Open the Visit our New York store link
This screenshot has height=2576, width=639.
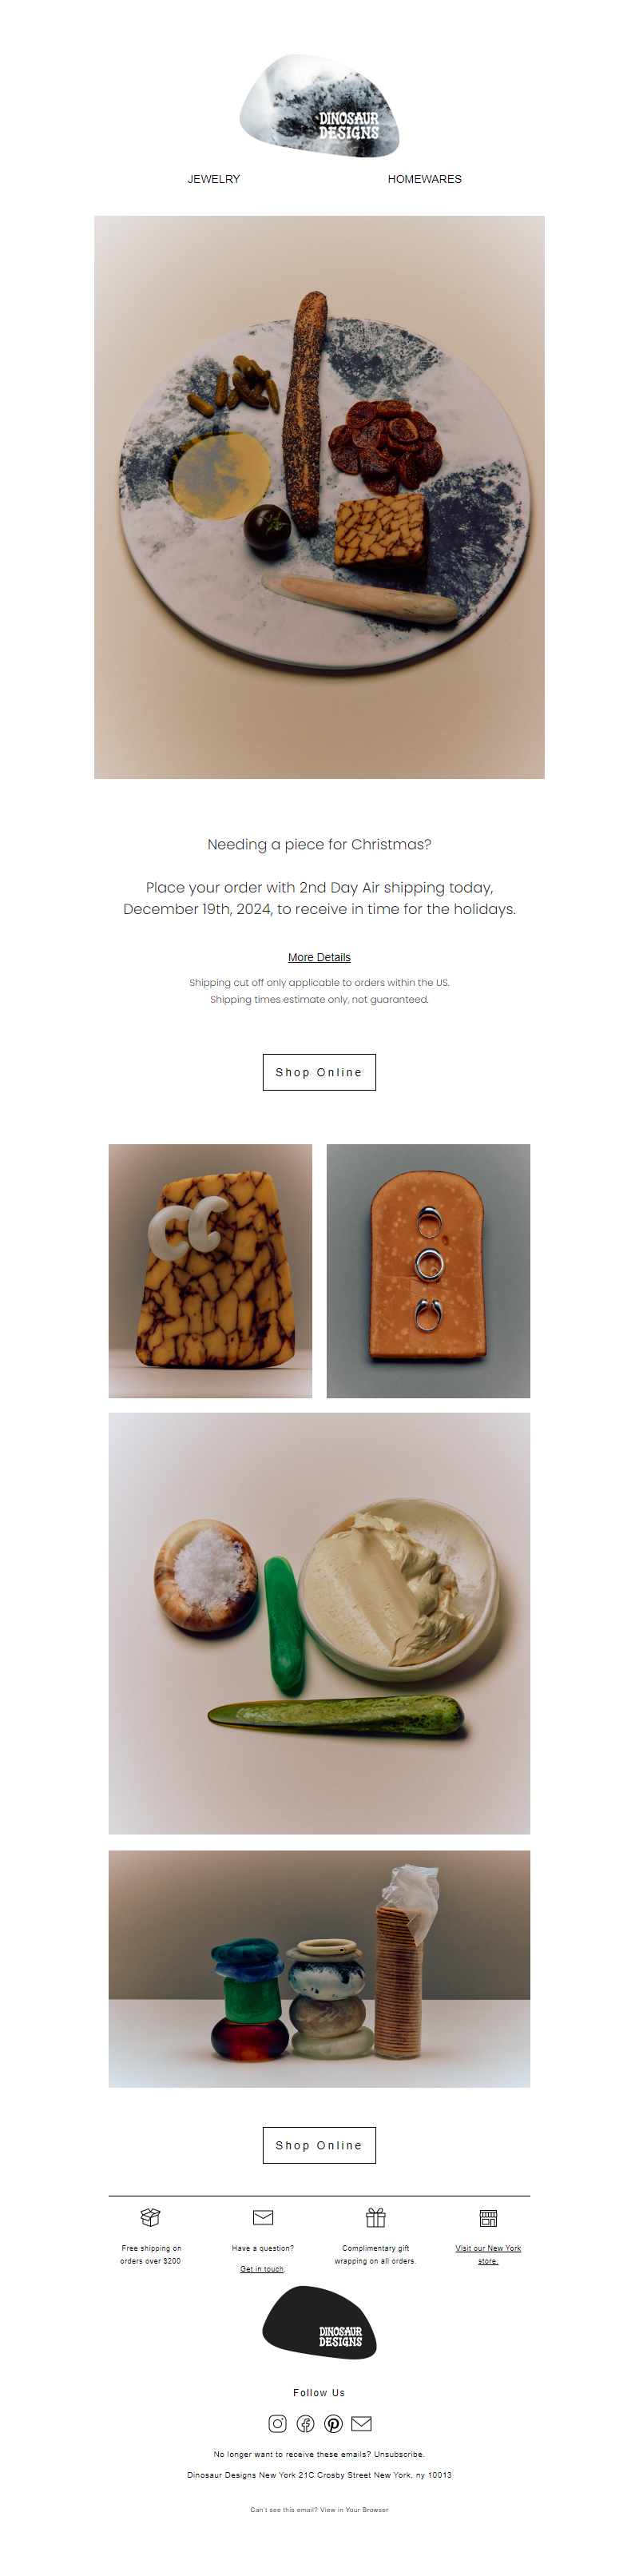[488, 2254]
